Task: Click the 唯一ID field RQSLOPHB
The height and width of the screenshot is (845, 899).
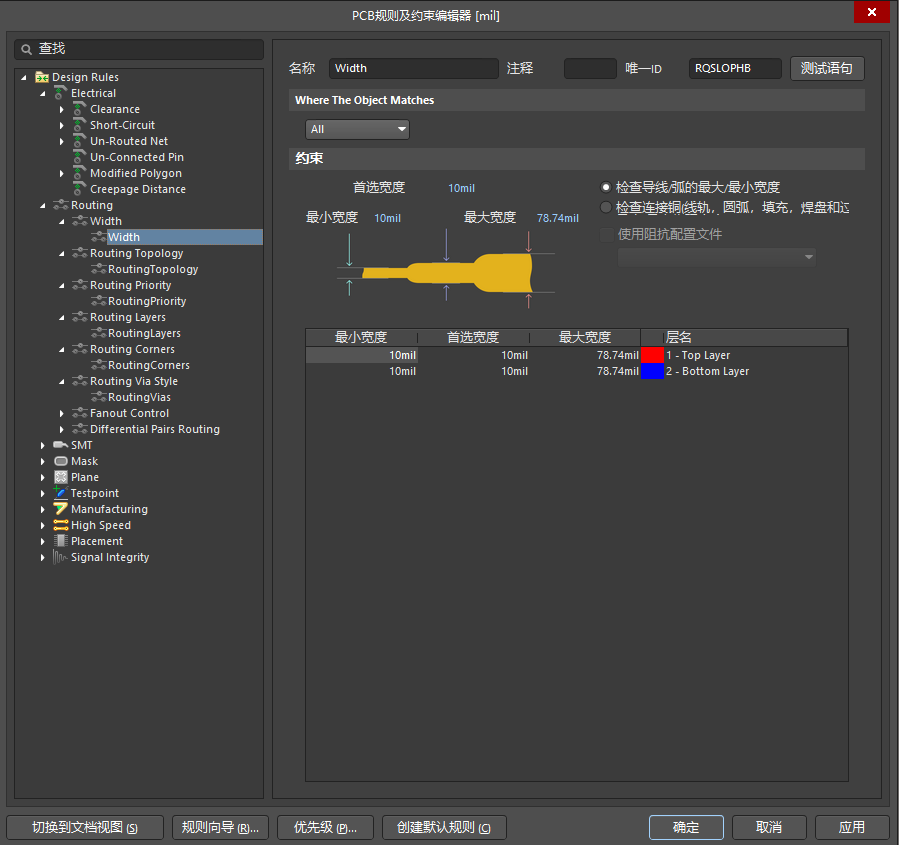Action: tap(735, 68)
